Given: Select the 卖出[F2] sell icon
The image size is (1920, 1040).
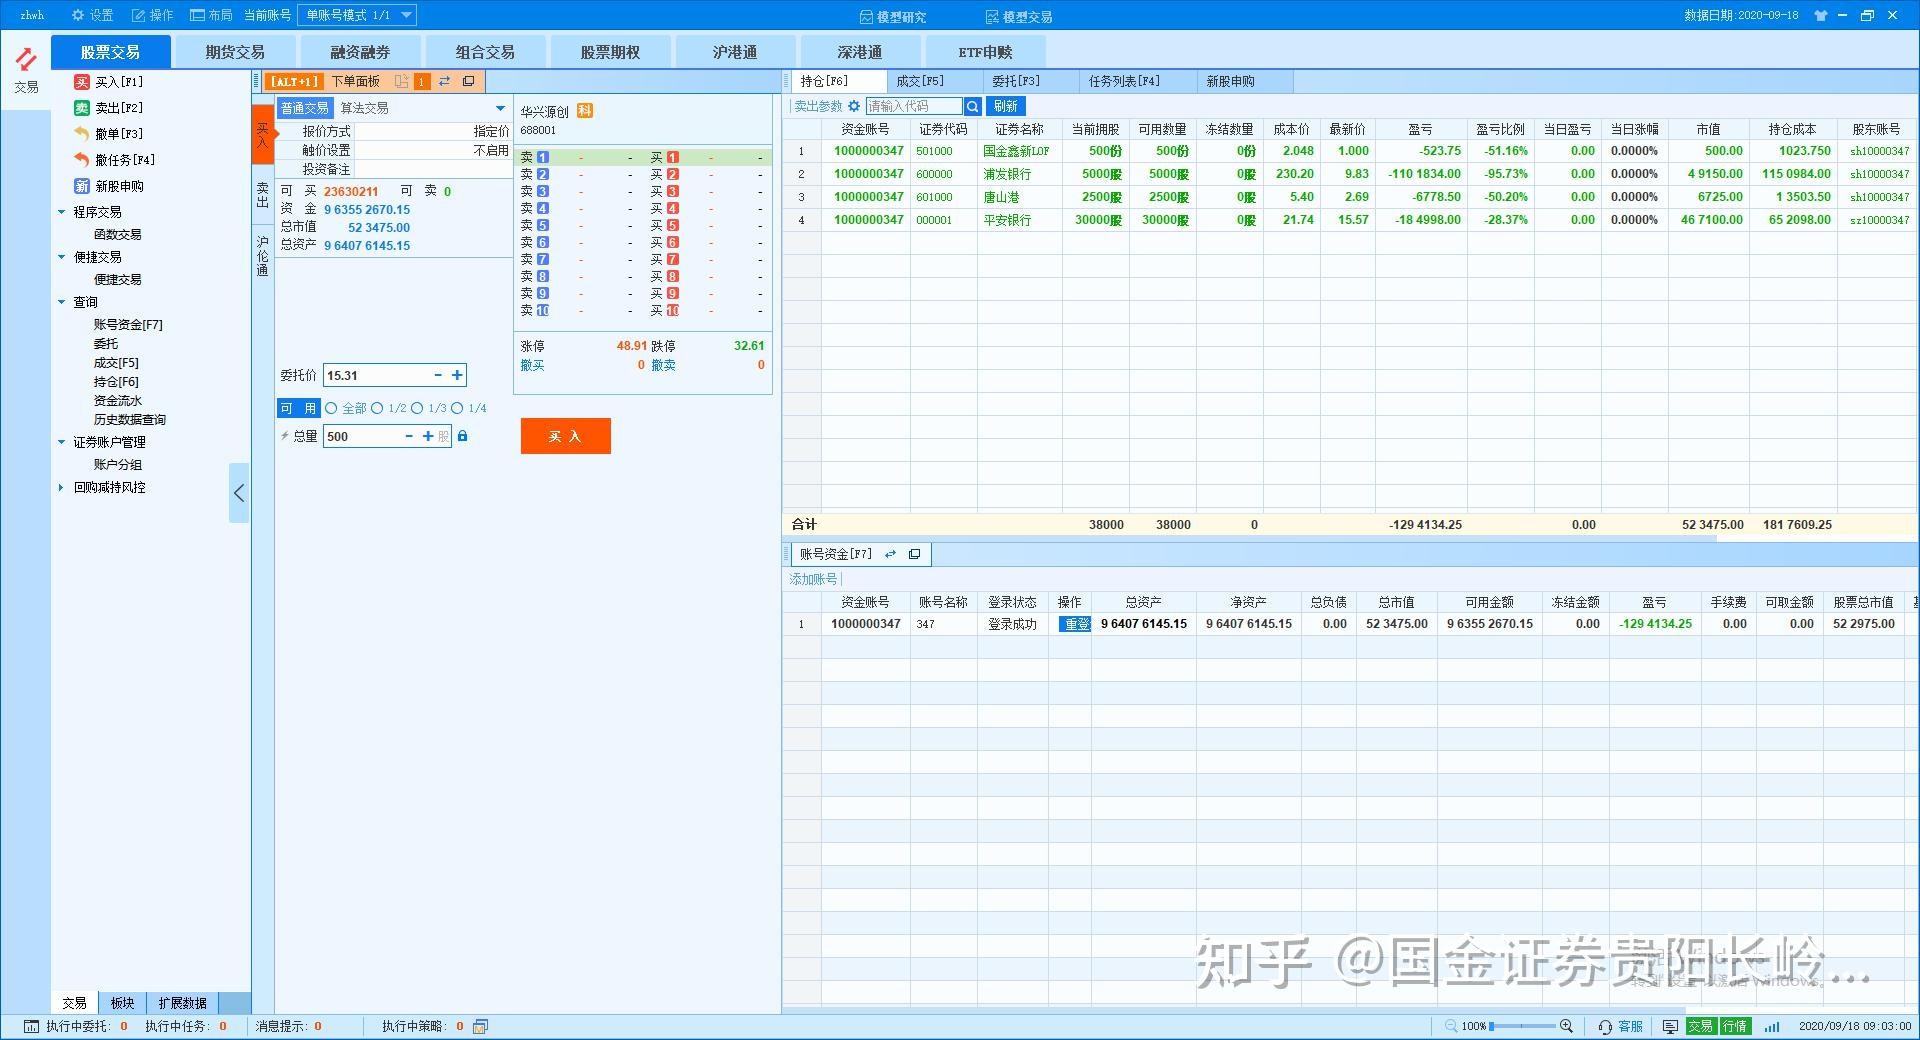Looking at the screenshot, I should pyautogui.click(x=83, y=107).
